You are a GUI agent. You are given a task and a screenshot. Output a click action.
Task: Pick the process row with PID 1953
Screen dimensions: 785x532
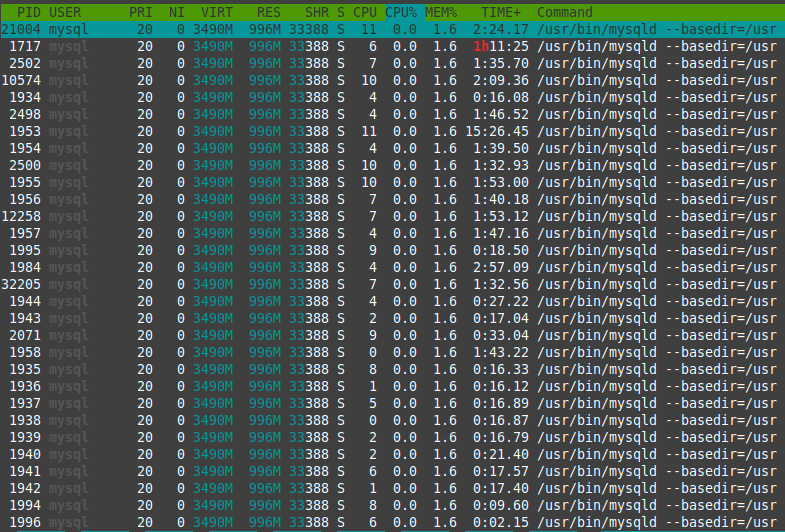click(x=26, y=131)
